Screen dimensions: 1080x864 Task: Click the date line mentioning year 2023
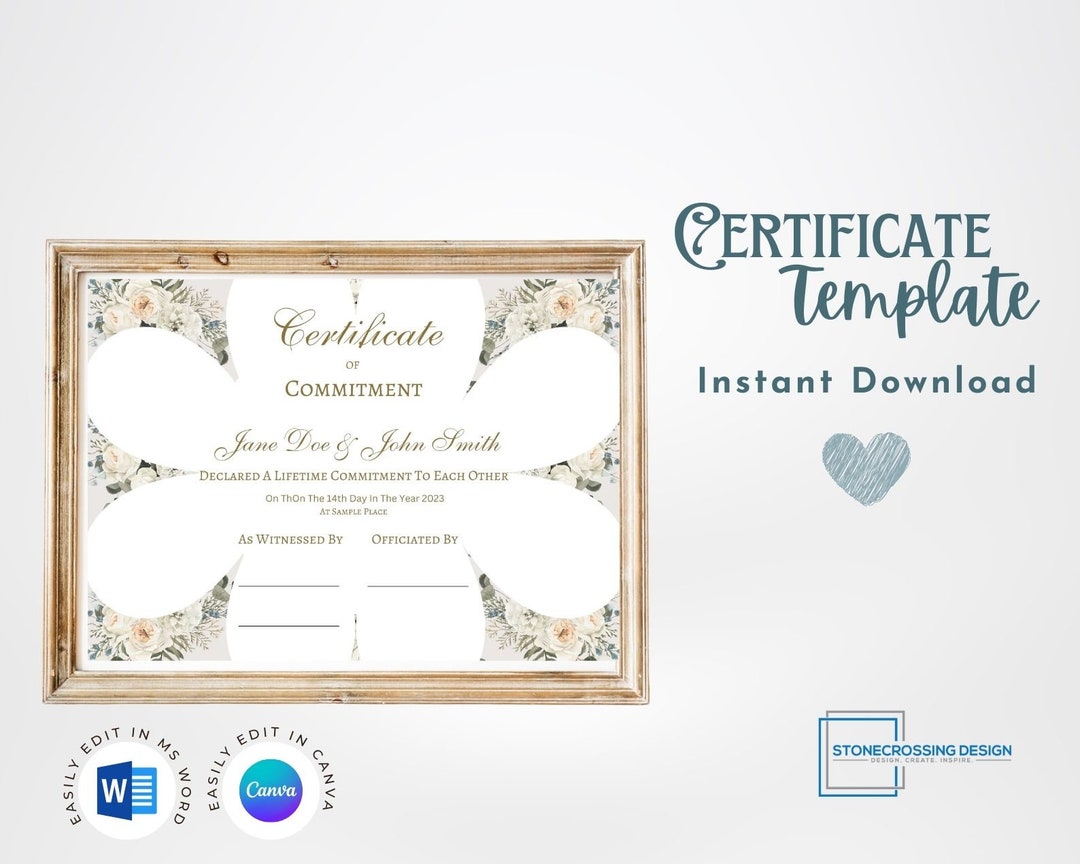pyautogui.click(x=353, y=497)
